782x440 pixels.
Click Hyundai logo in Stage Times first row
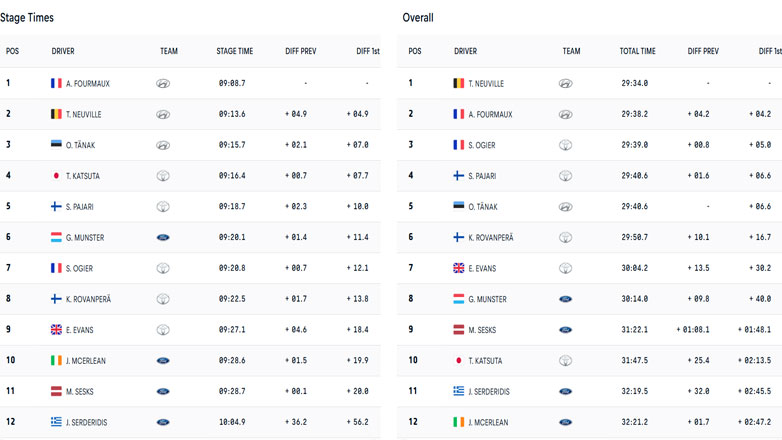[x=163, y=84]
